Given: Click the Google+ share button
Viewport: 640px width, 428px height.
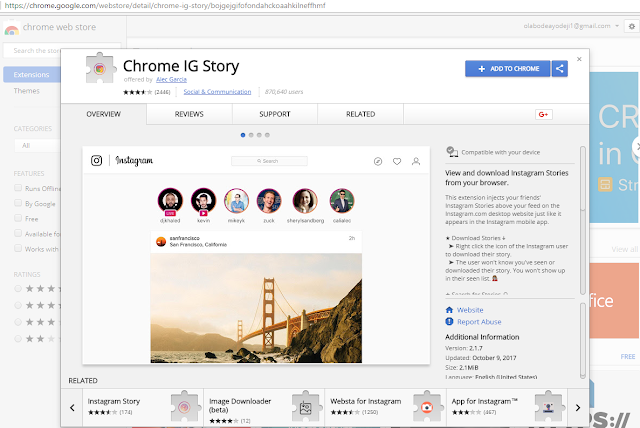Looking at the screenshot, I should pyautogui.click(x=544, y=114).
